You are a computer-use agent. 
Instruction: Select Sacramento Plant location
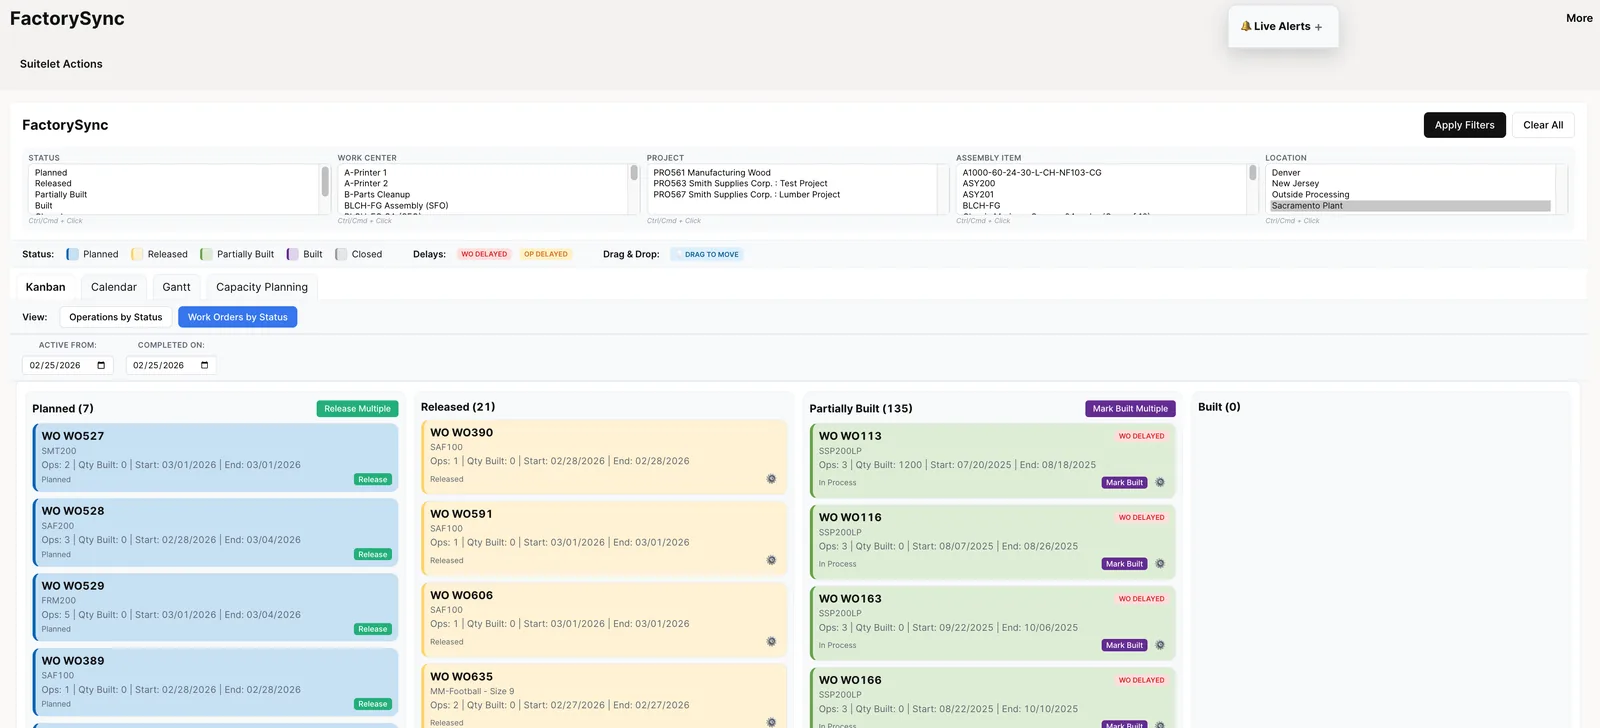tap(1411, 206)
